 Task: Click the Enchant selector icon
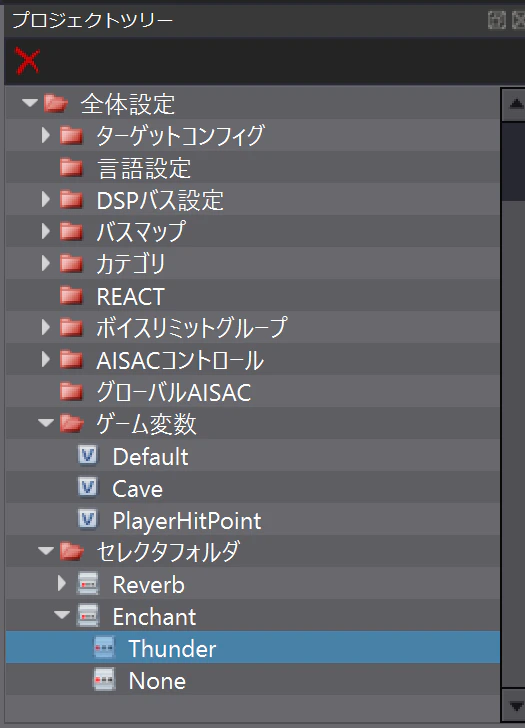coord(88,616)
